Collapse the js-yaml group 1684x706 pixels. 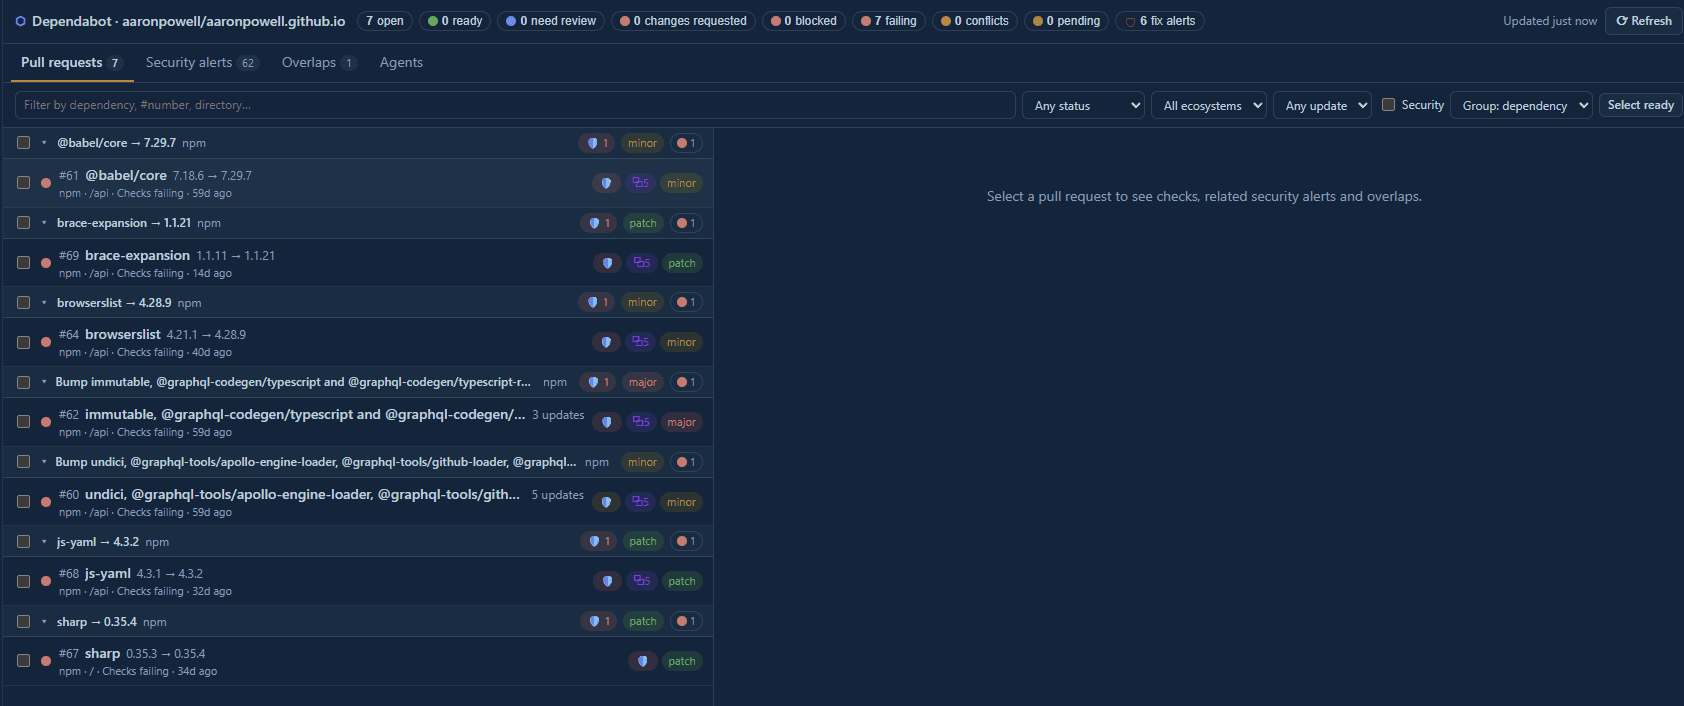pos(44,541)
